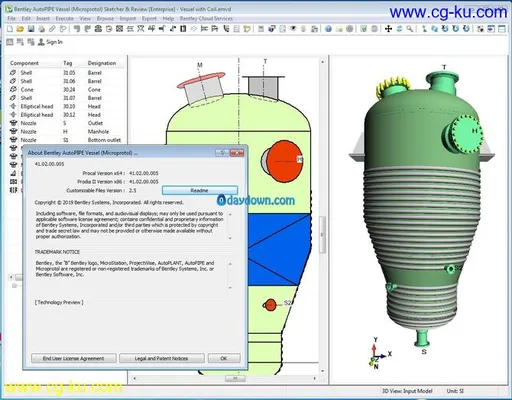Click the Sign In link
The image size is (512, 400).
click(x=54, y=42)
